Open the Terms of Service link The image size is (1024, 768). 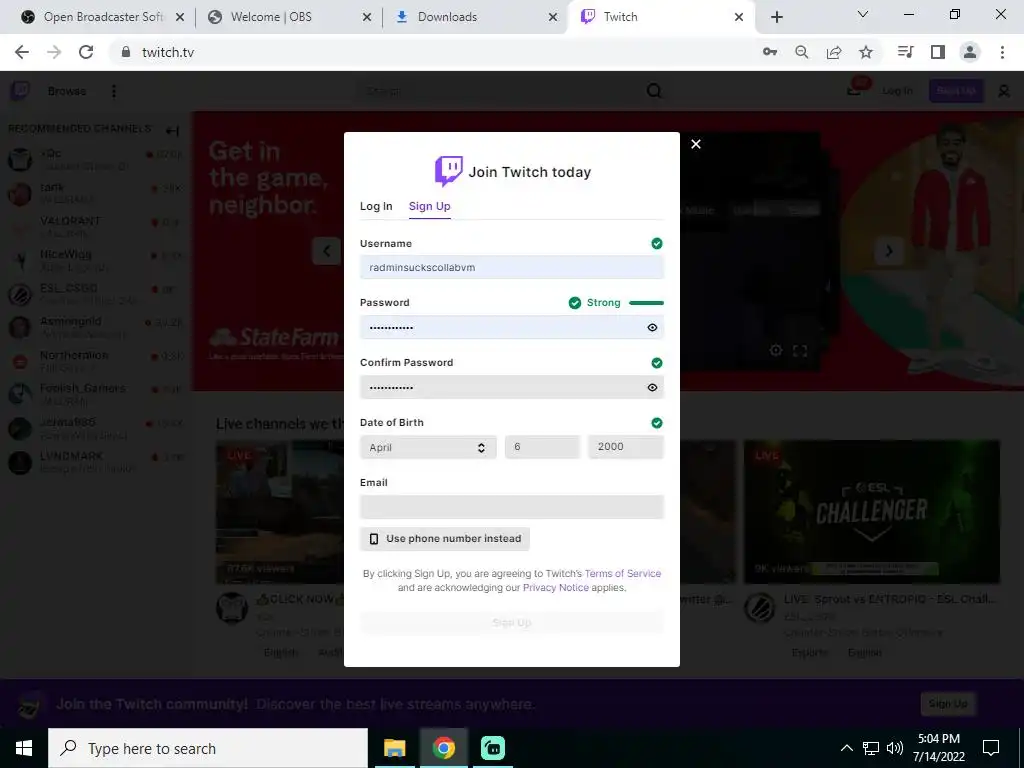(622, 573)
